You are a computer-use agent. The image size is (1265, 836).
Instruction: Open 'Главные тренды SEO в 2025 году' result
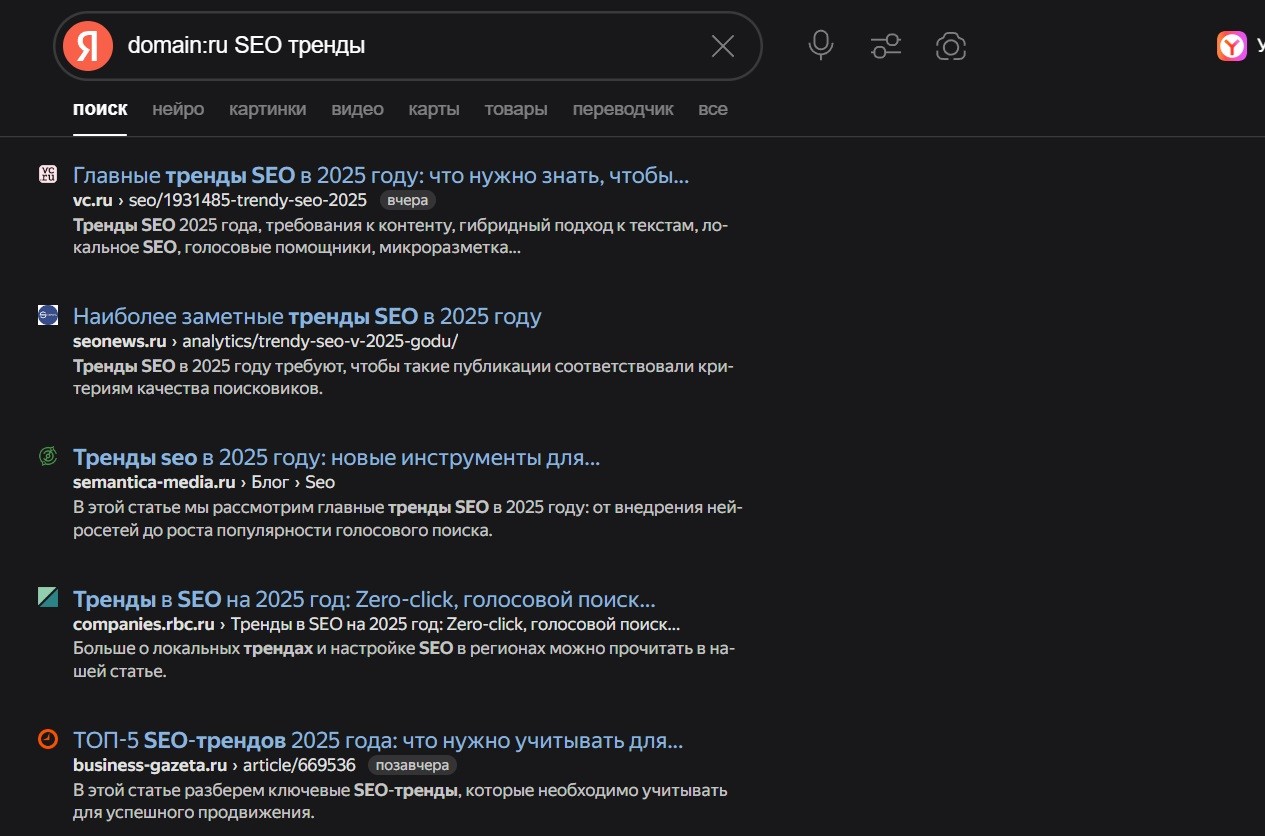380,176
